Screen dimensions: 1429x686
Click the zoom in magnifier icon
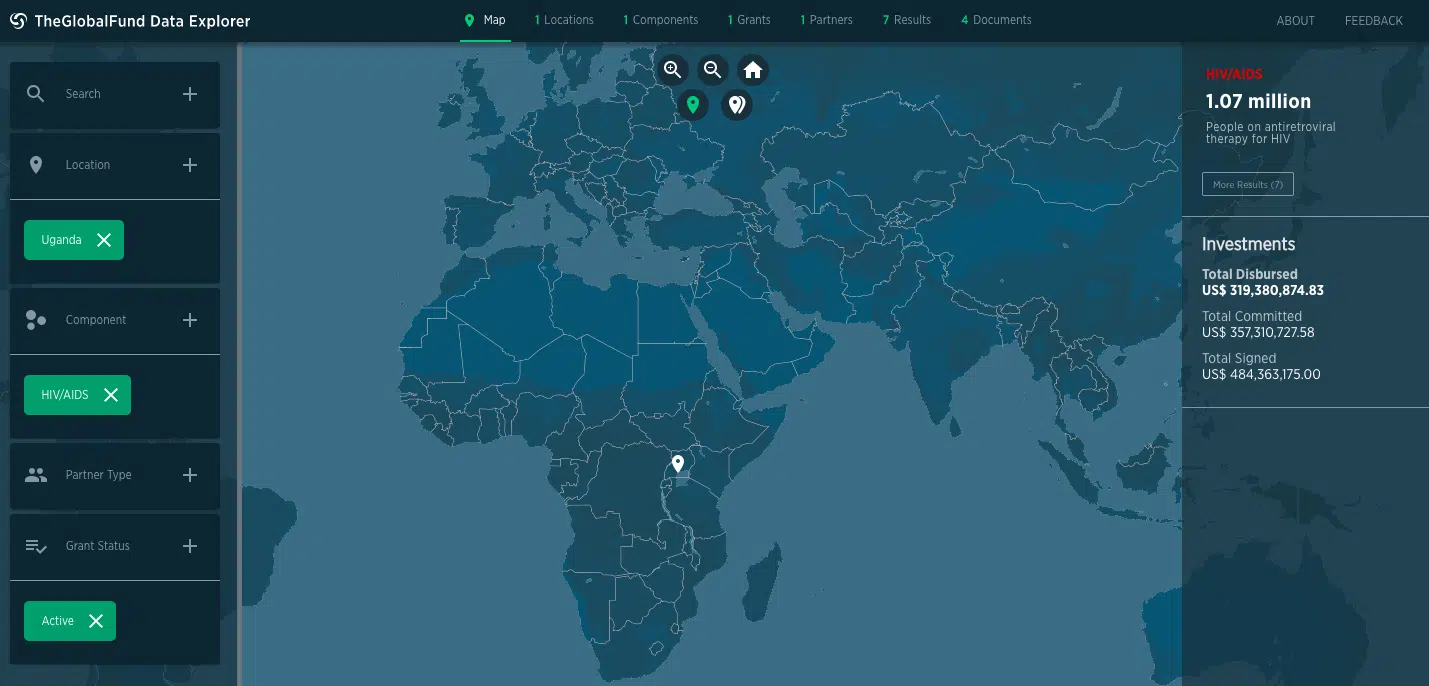(x=673, y=70)
